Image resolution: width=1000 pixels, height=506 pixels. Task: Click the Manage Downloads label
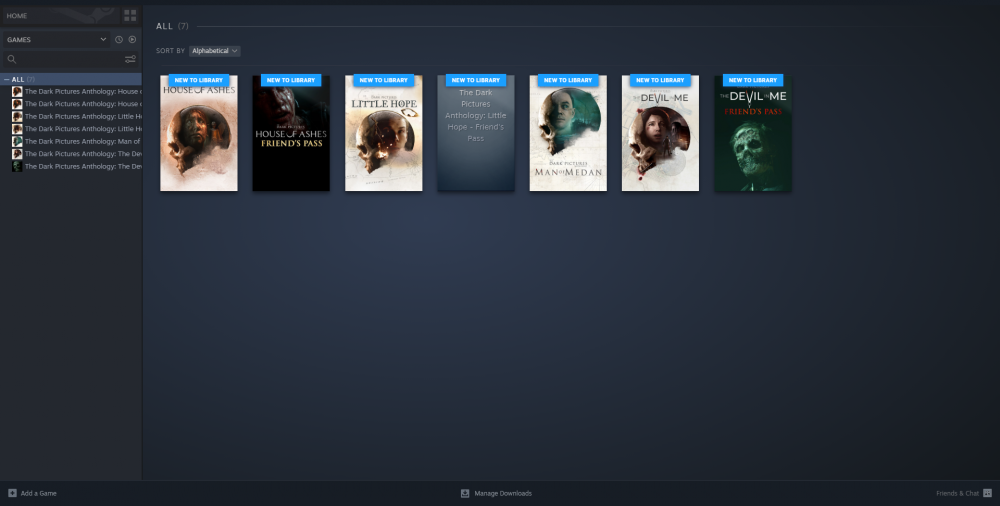[503, 493]
